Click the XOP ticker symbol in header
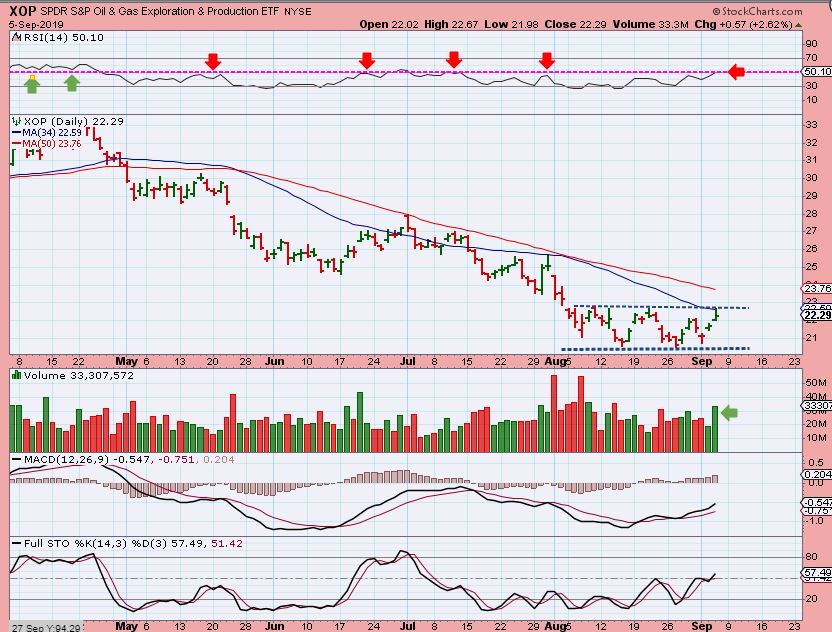832x632 pixels. (x=24, y=11)
